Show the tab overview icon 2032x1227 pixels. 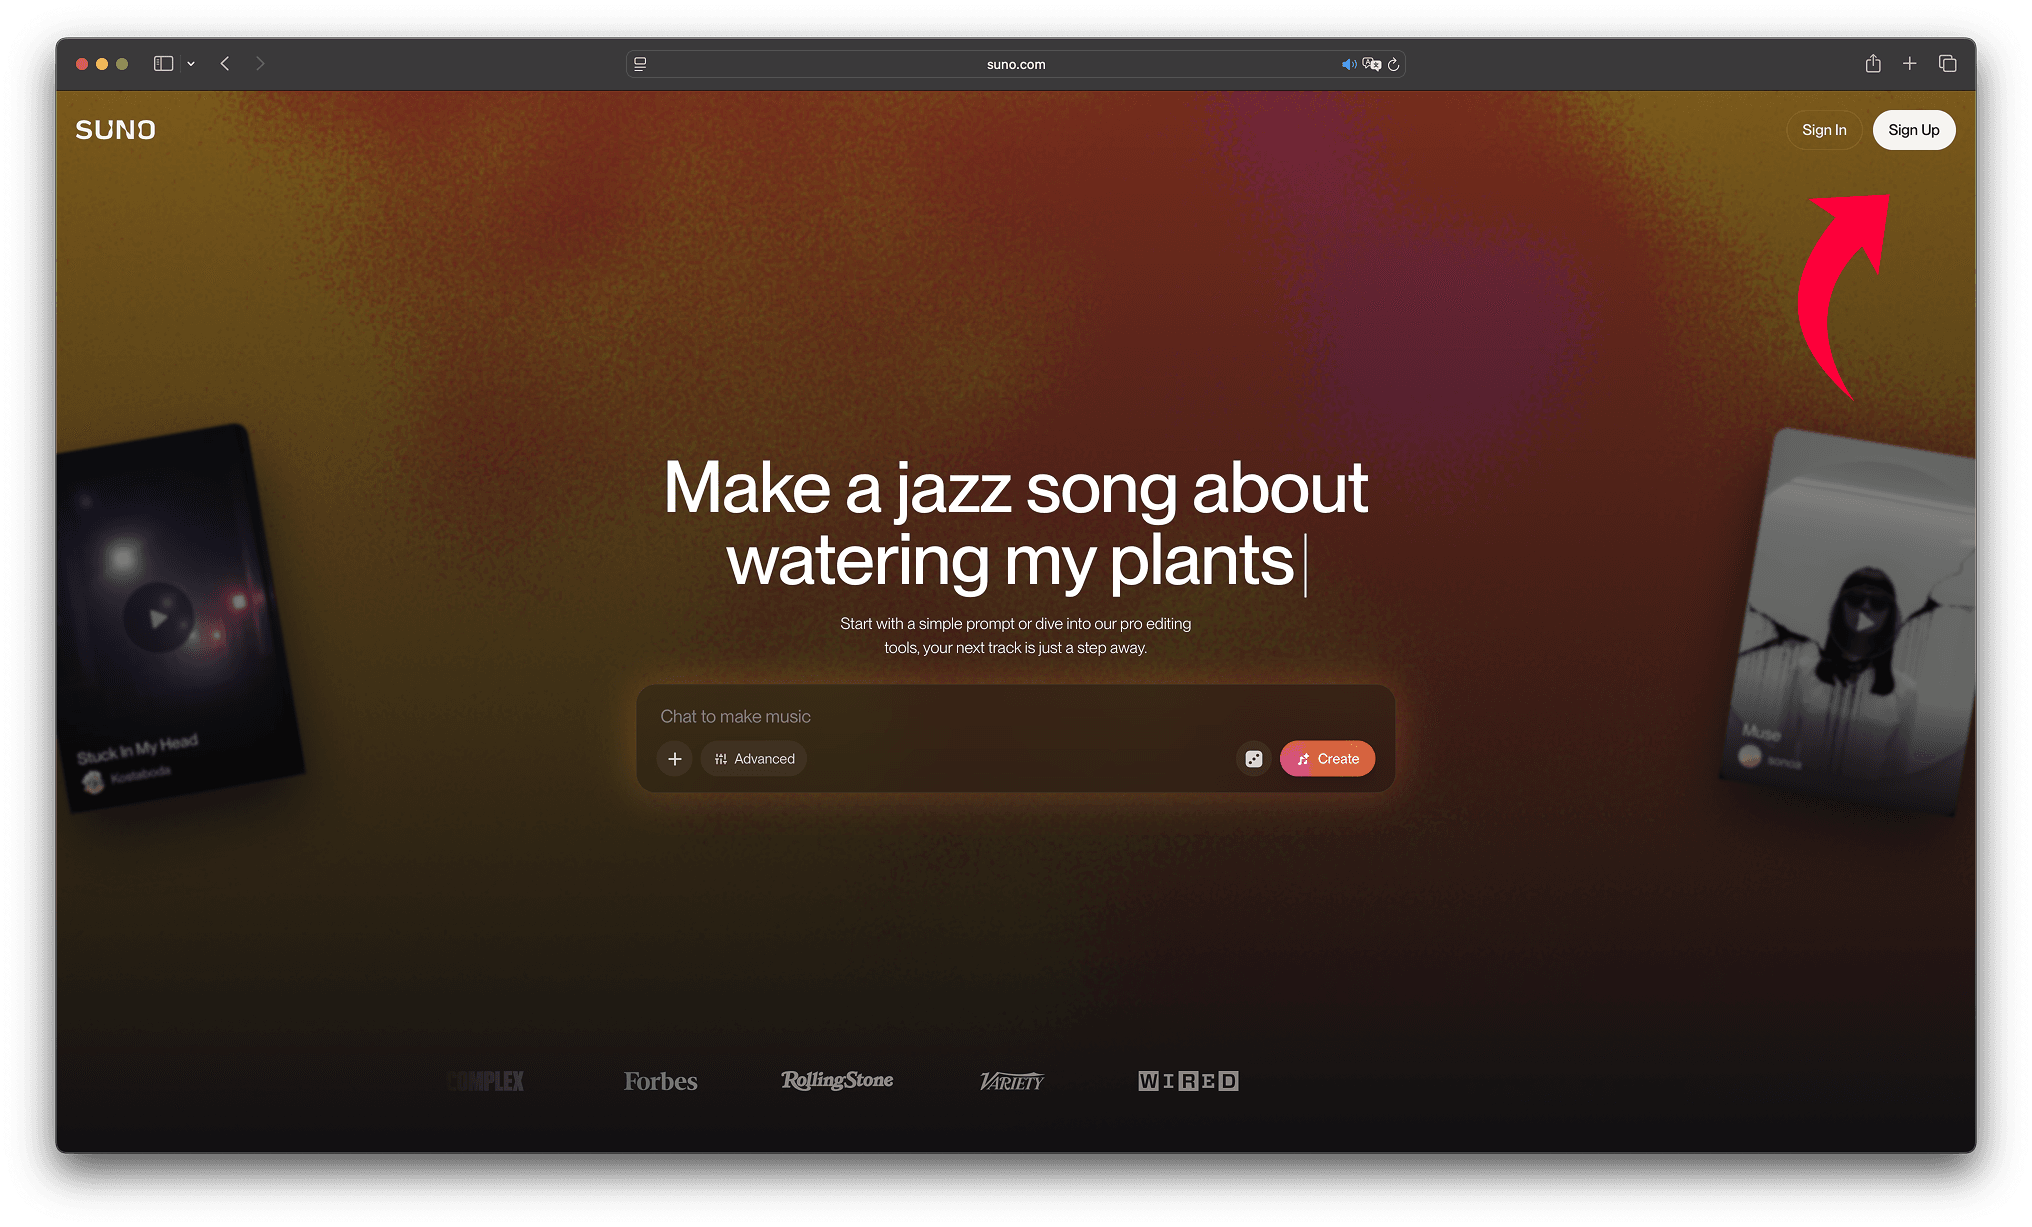tap(1947, 64)
